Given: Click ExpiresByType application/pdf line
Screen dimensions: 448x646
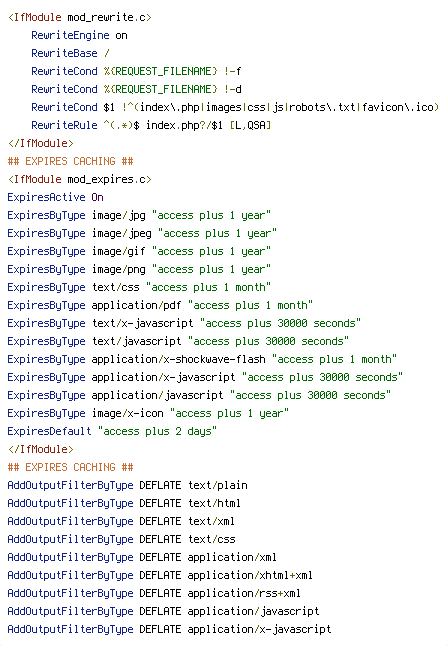Looking at the screenshot, I should [x=160, y=305].
